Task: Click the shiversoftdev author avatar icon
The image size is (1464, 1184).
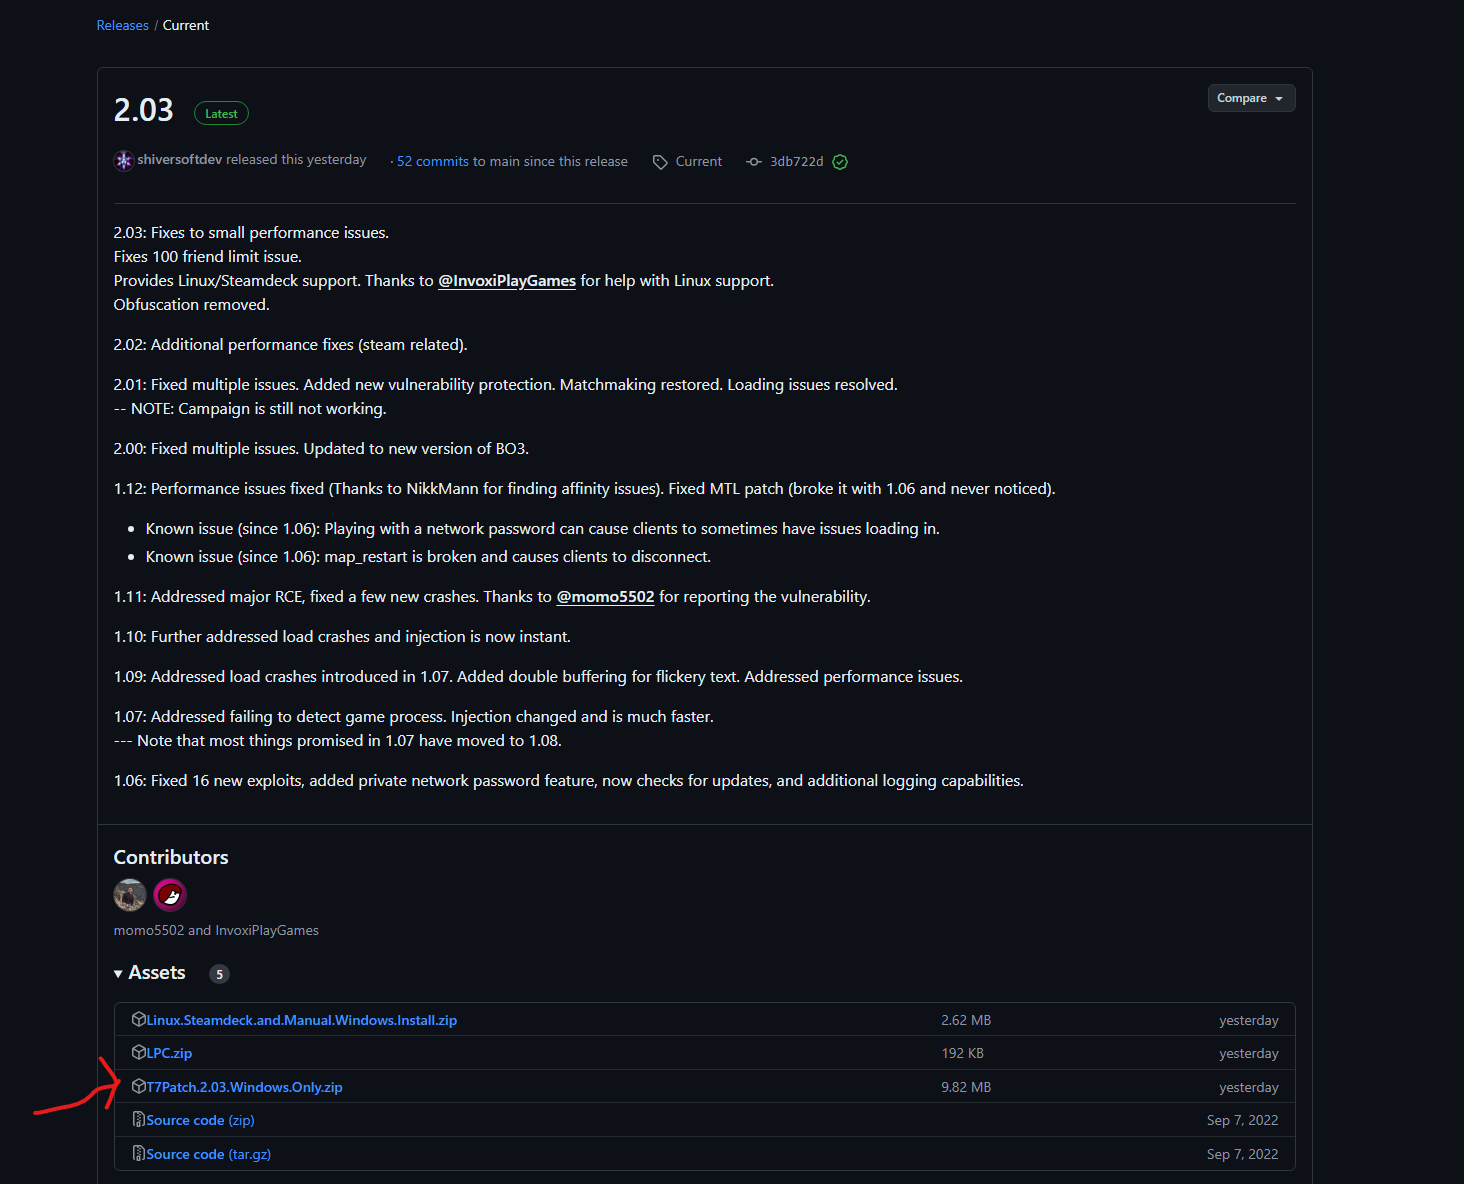Action: (124, 161)
